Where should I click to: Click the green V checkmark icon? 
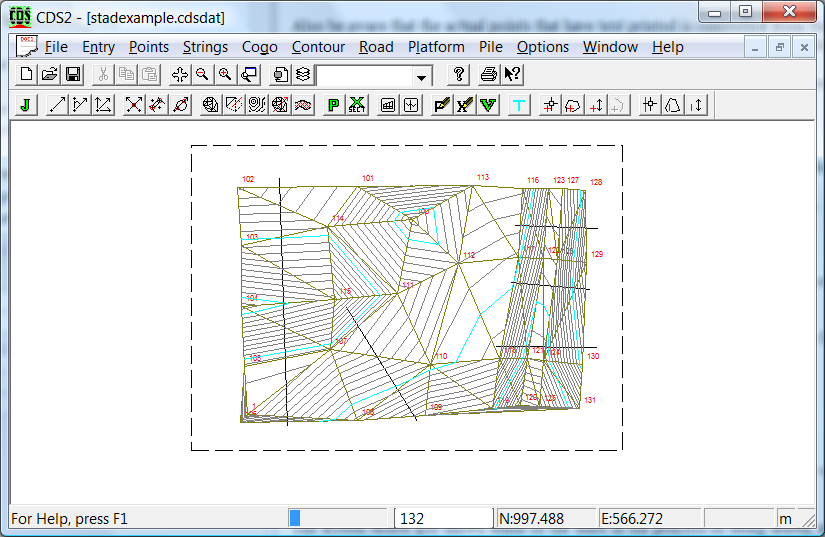[488, 105]
